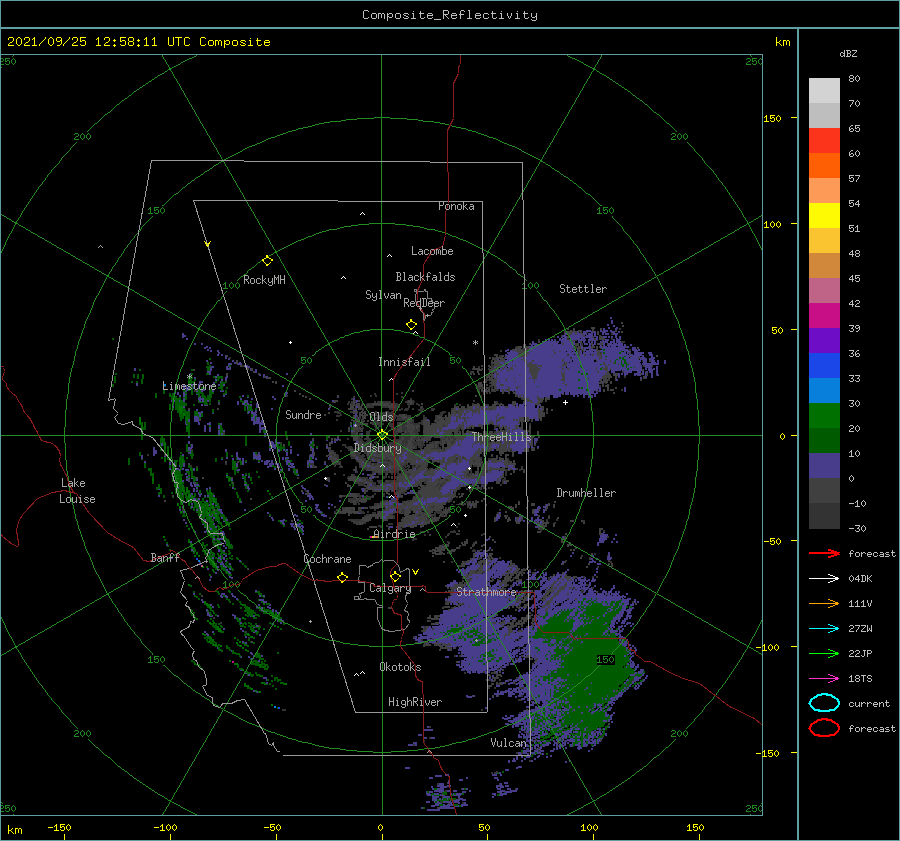
Task: Click the Sundre label
Action: (x=303, y=414)
